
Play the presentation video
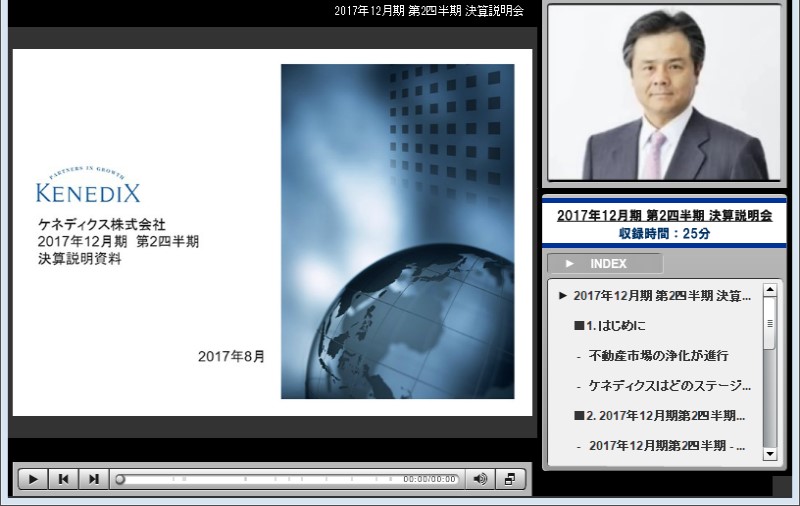[33, 479]
